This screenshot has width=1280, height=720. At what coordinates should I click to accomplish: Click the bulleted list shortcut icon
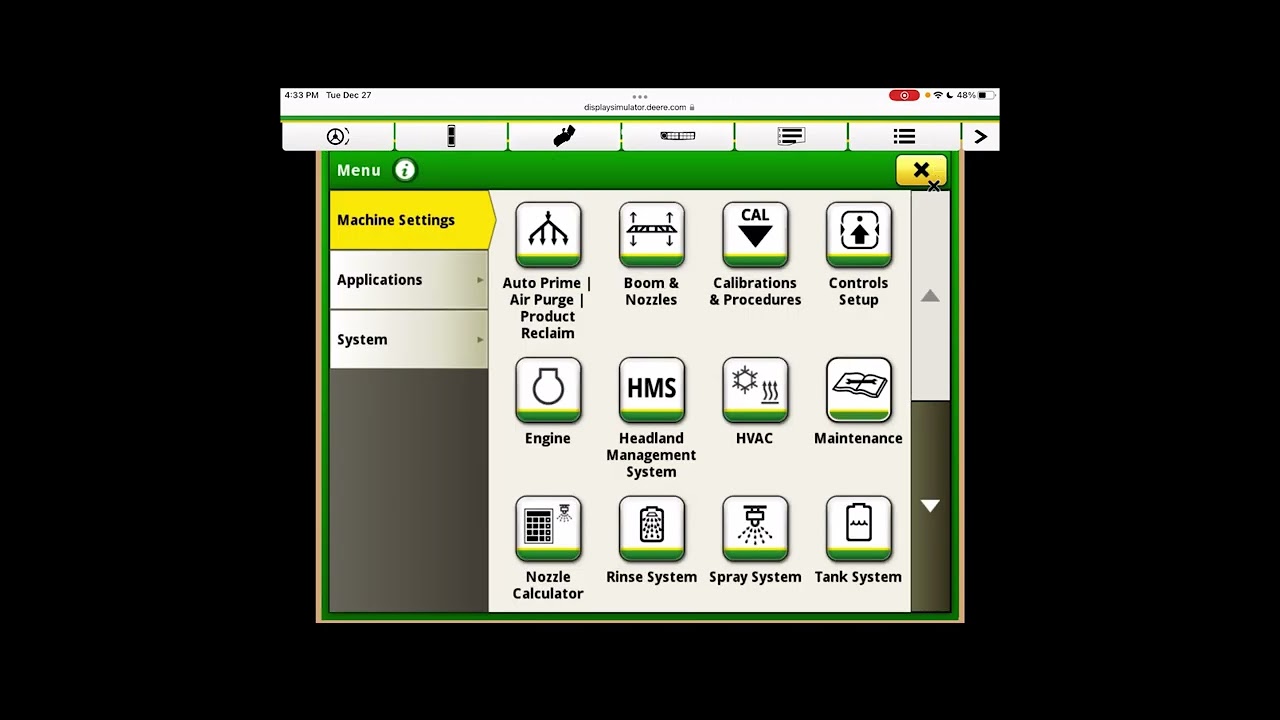(904, 136)
